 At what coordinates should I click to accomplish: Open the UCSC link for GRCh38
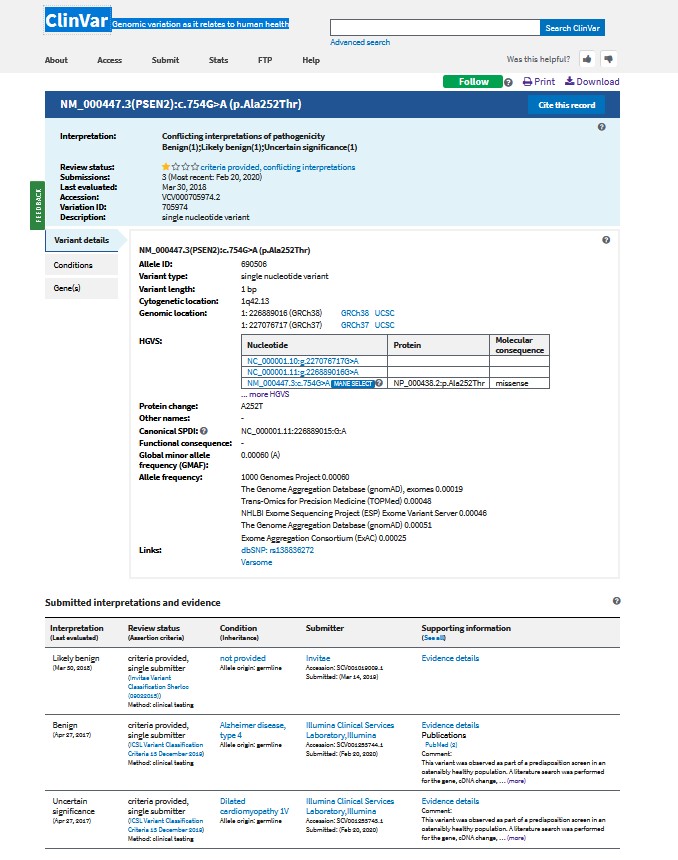(385, 313)
